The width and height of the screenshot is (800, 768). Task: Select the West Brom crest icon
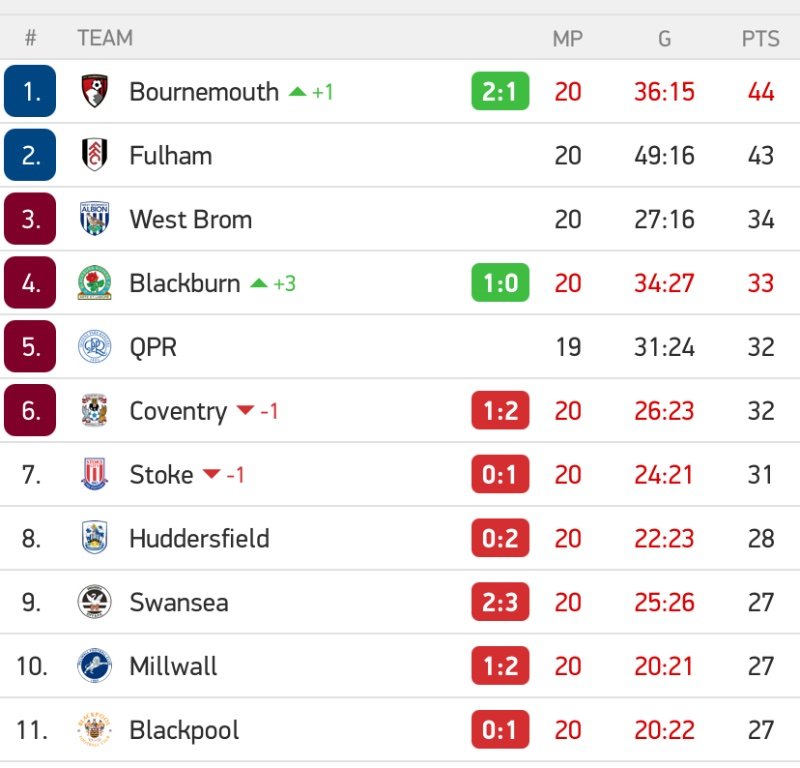click(x=94, y=219)
